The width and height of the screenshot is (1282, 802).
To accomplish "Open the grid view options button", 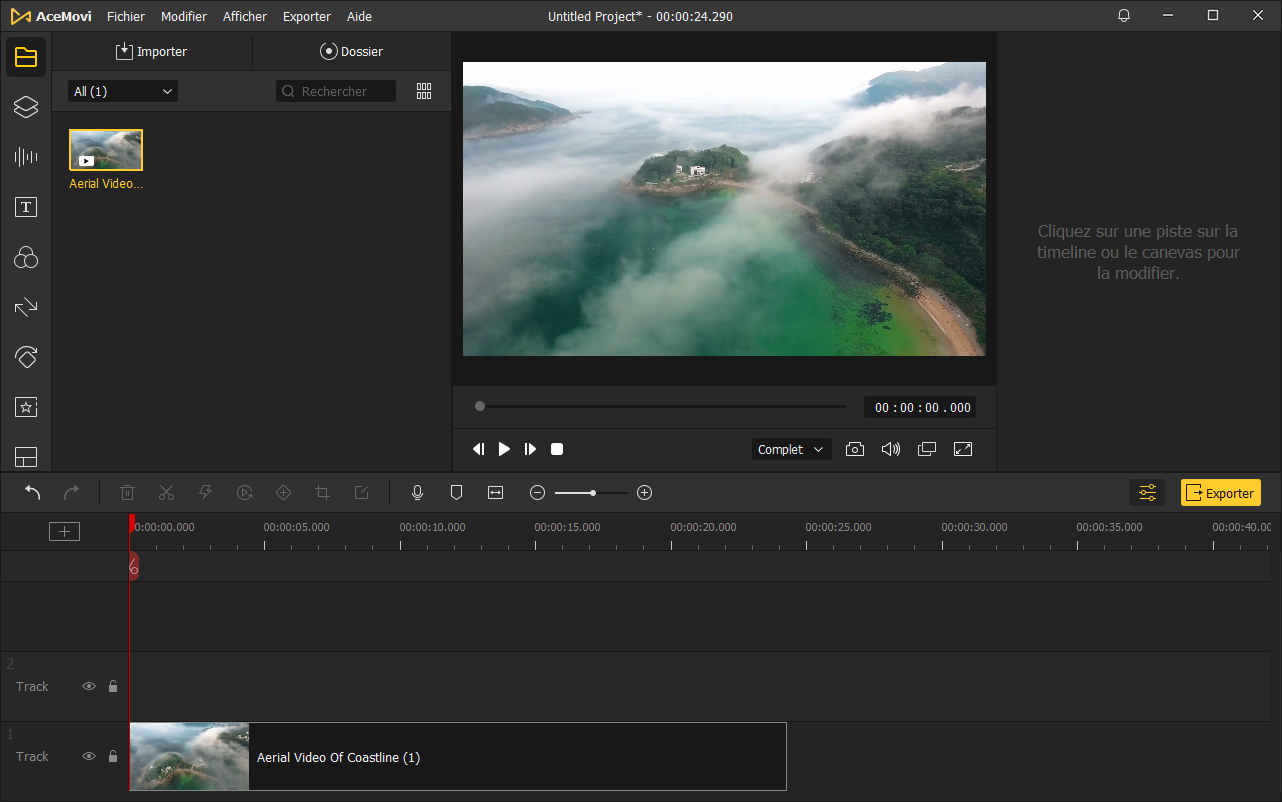I will tap(424, 91).
